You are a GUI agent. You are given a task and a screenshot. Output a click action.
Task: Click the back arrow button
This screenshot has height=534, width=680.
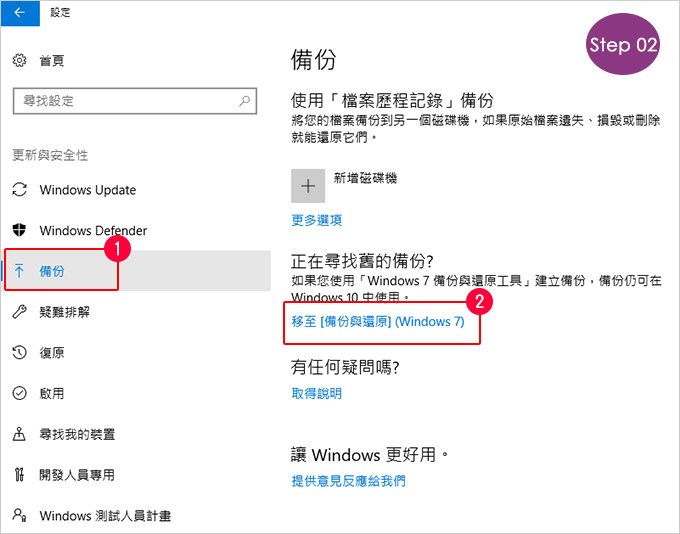click(x=20, y=13)
